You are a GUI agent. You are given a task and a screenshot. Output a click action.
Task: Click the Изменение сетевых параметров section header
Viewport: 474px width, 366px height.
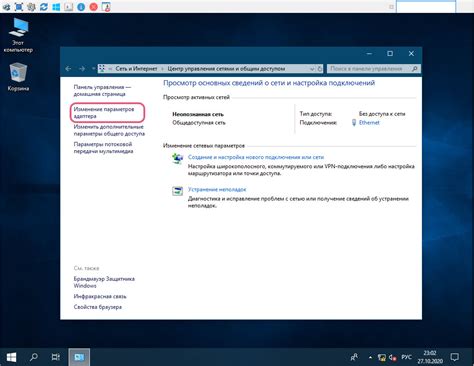204,146
